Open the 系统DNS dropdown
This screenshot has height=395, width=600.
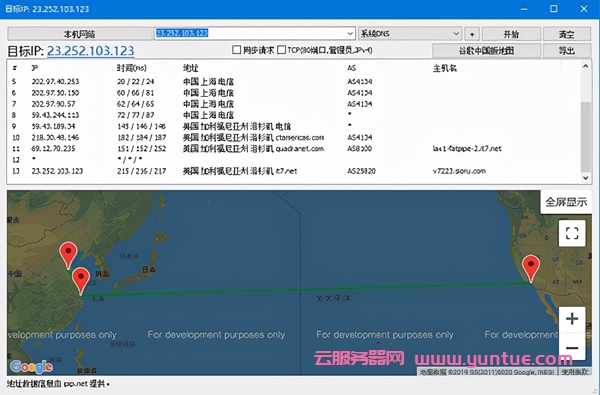click(x=410, y=34)
